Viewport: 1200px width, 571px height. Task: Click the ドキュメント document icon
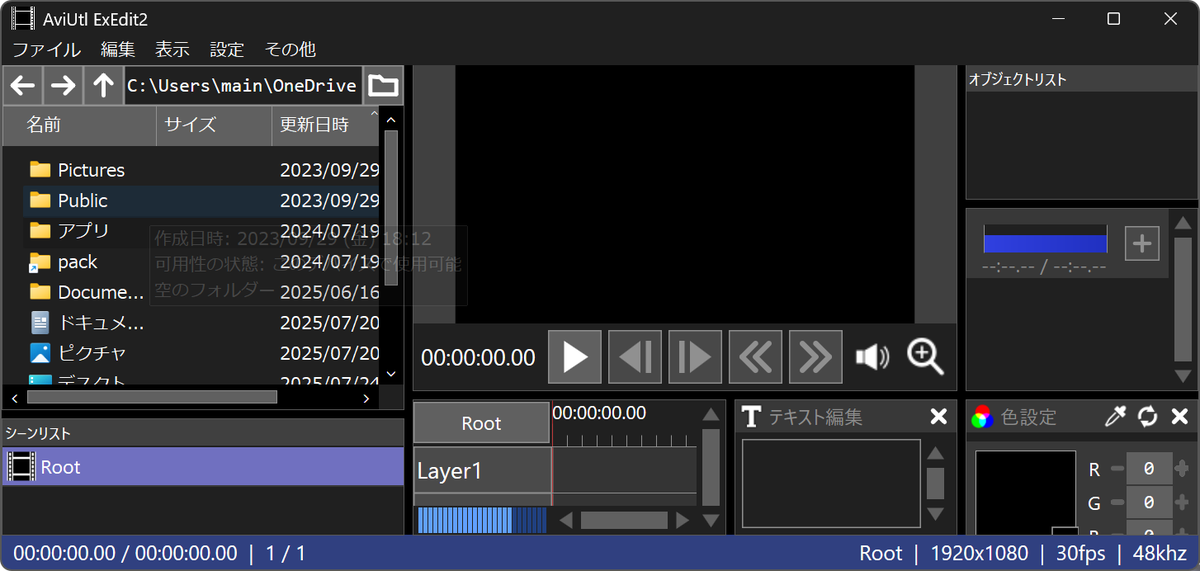40,323
